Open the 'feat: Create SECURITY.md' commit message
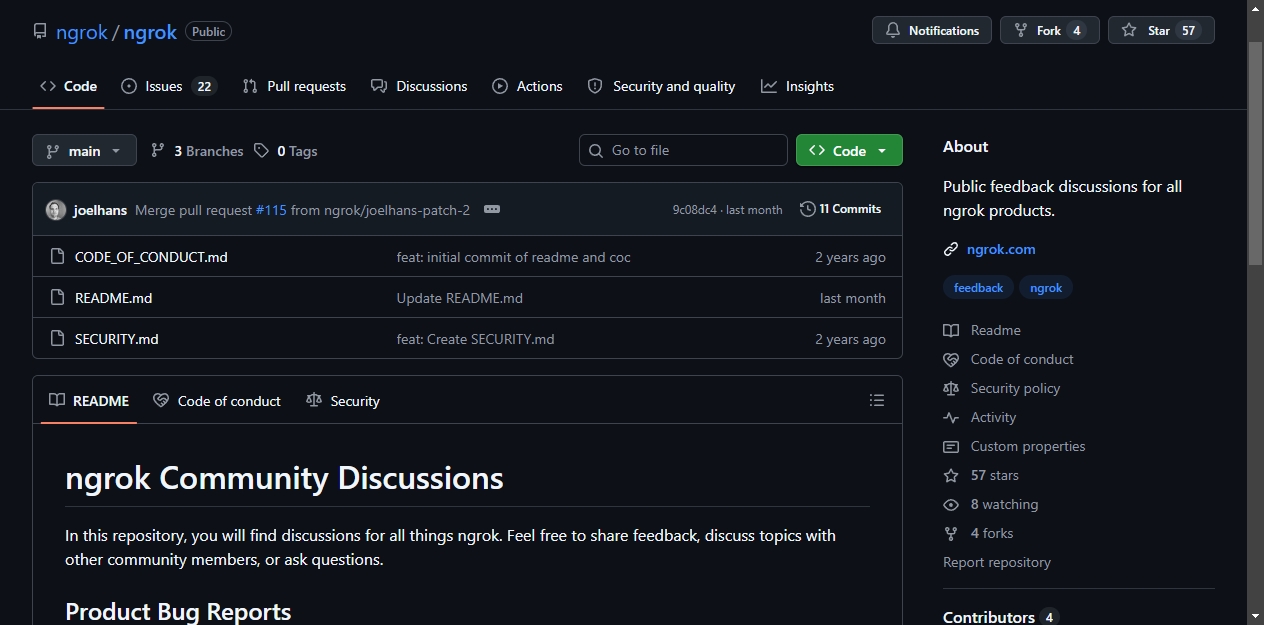This screenshot has height=625, width=1264. click(475, 339)
